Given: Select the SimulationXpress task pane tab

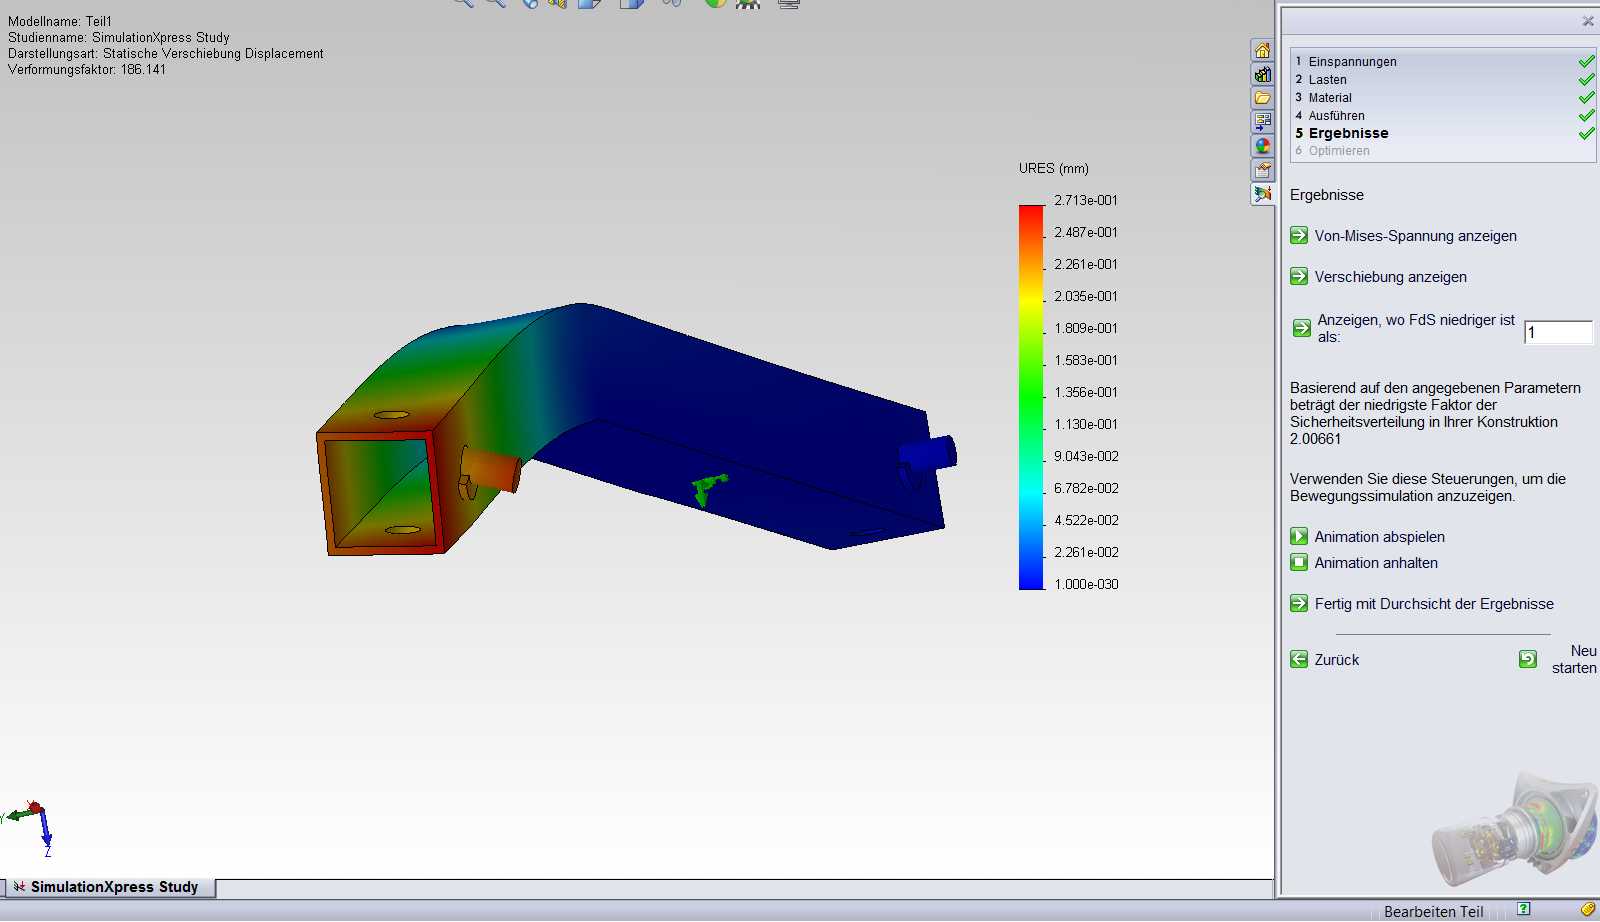Looking at the screenshot, I should 1262,194.
